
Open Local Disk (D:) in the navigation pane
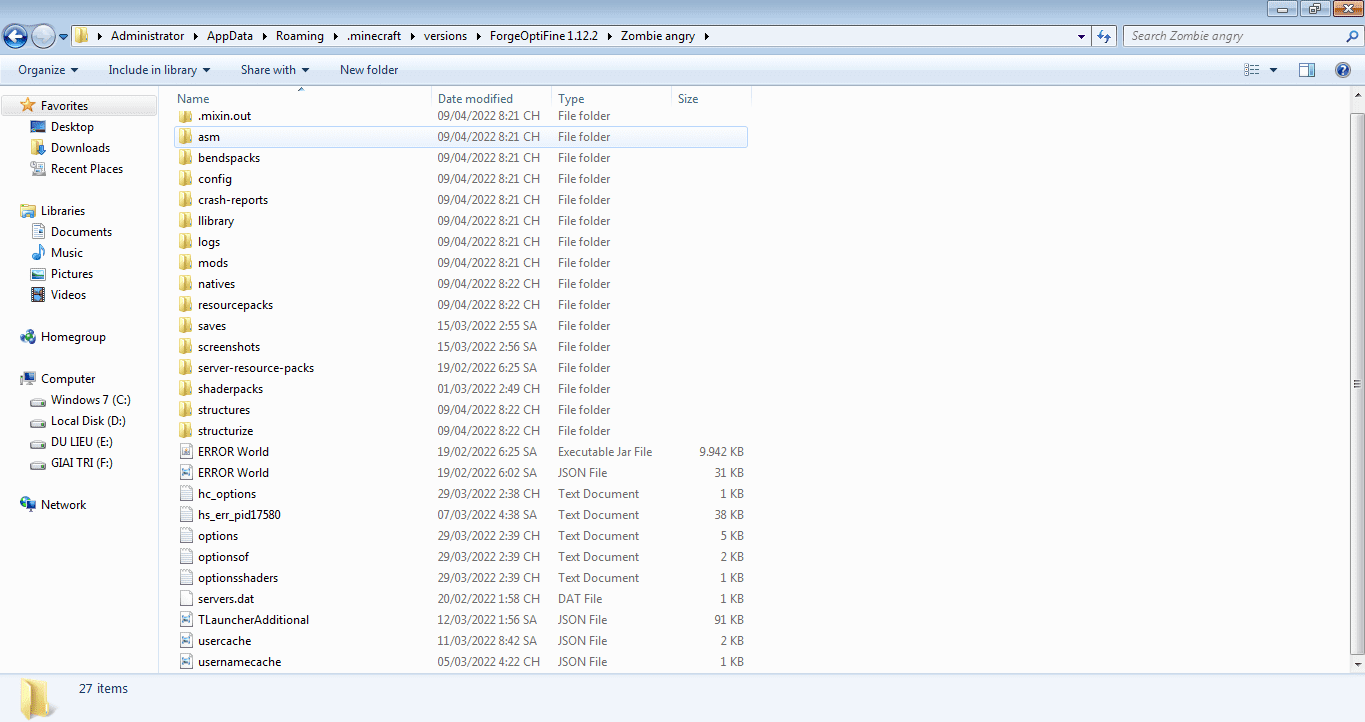(x=88, y=421)
